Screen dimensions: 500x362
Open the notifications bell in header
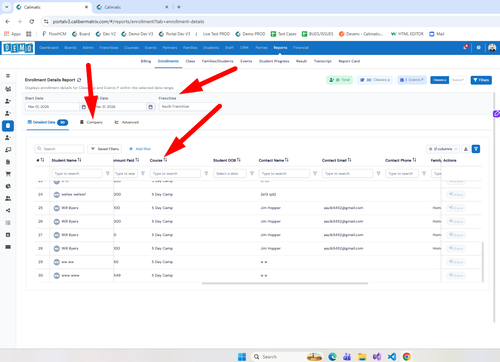pyautogui.click(x=466, y=47)
